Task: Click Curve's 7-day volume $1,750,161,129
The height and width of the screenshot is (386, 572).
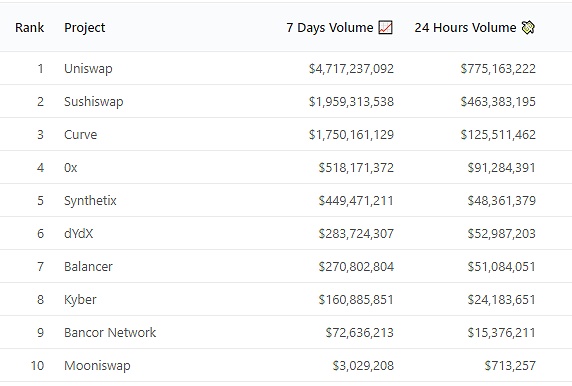Action: pyautogui.click(x=351, y=135)
